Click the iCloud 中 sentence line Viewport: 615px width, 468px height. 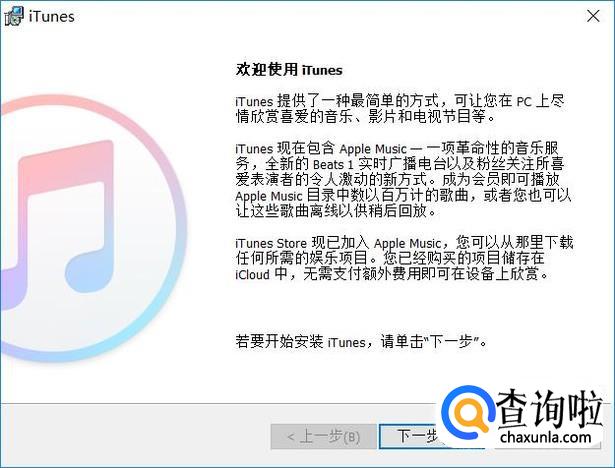(x=391, y=274)
